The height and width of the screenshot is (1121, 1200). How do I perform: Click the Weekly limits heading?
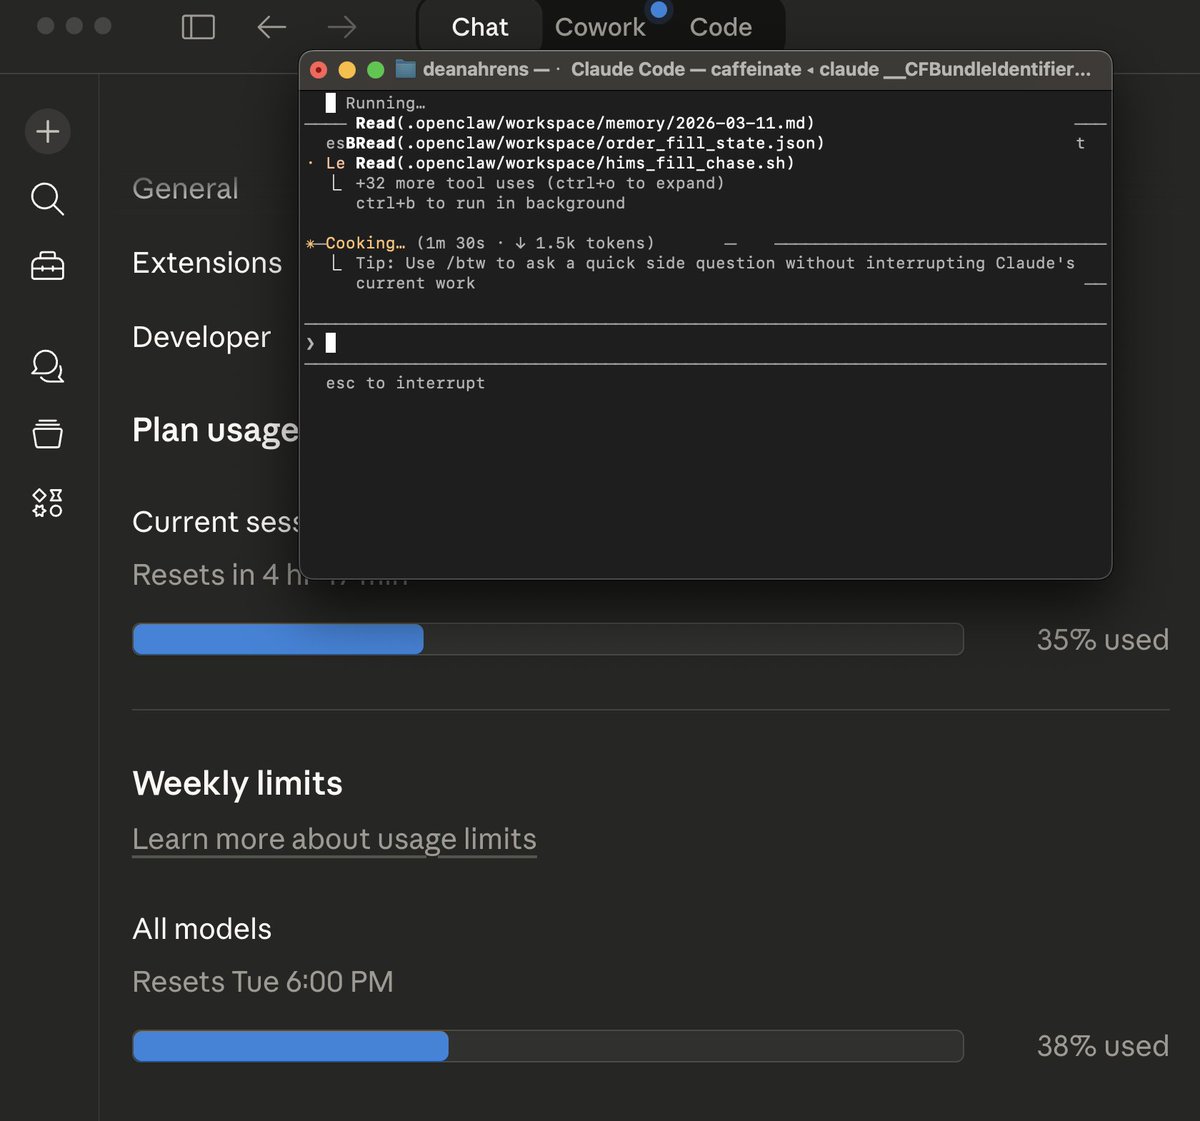click(x=237, y=783)
